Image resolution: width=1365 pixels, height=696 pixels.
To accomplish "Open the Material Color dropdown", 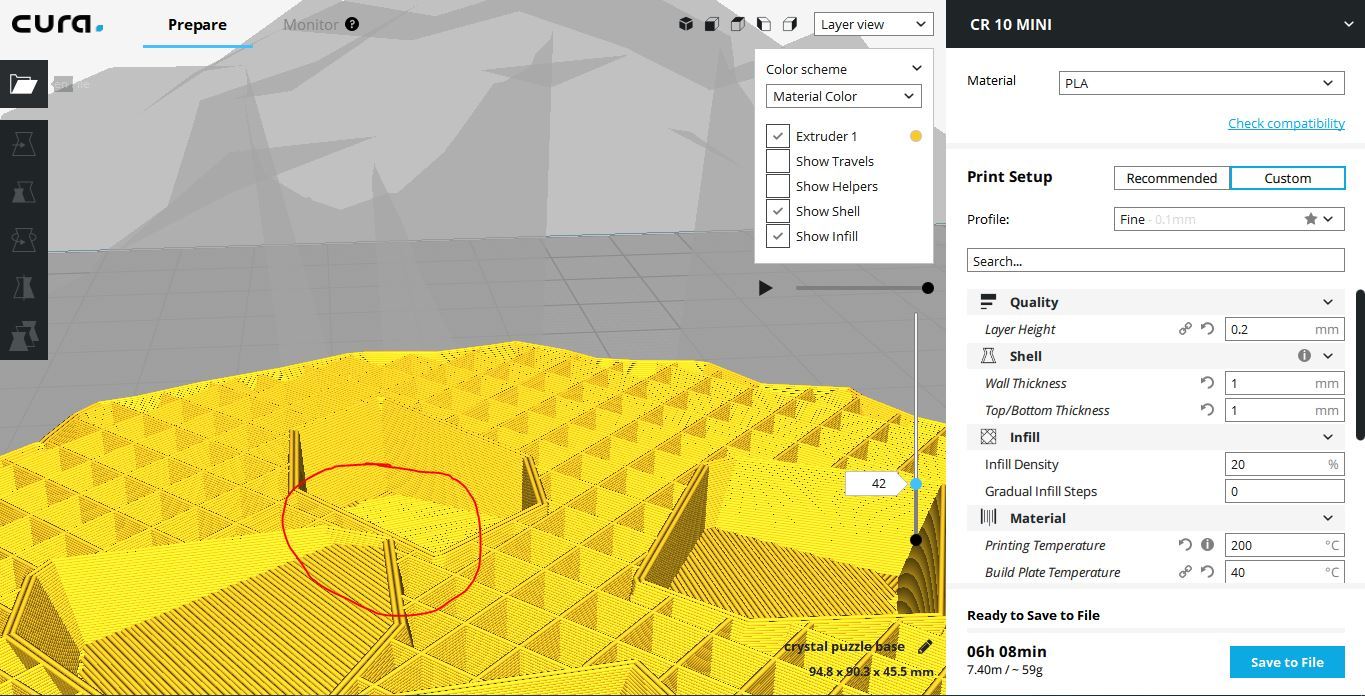I will 843,96.
